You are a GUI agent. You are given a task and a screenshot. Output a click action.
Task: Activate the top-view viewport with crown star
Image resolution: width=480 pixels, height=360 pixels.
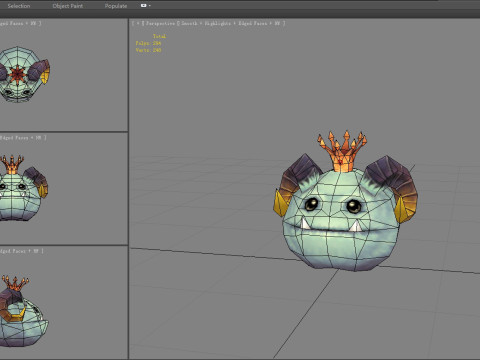tap(64, 75)
